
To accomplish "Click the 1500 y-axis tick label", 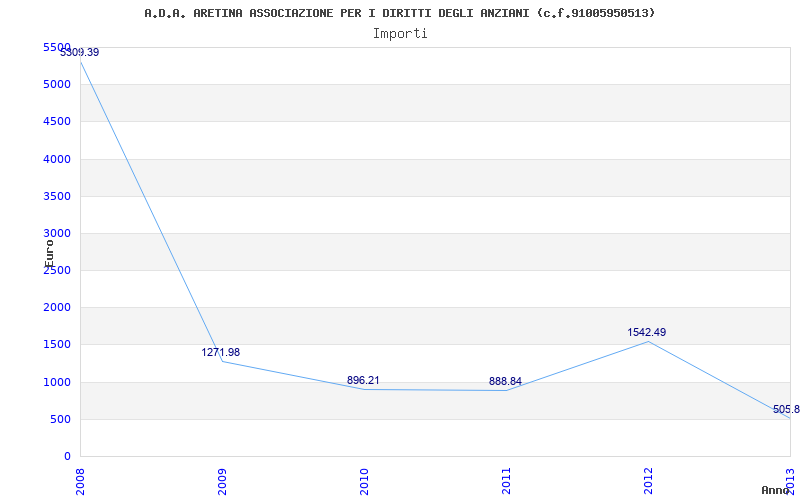I will pos(57,344).
